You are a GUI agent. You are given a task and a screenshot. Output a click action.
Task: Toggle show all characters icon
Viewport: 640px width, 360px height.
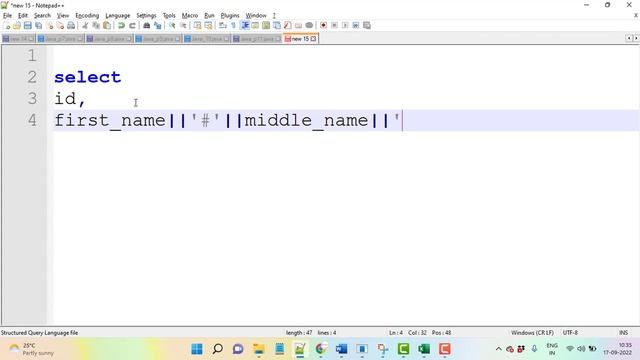233,25
